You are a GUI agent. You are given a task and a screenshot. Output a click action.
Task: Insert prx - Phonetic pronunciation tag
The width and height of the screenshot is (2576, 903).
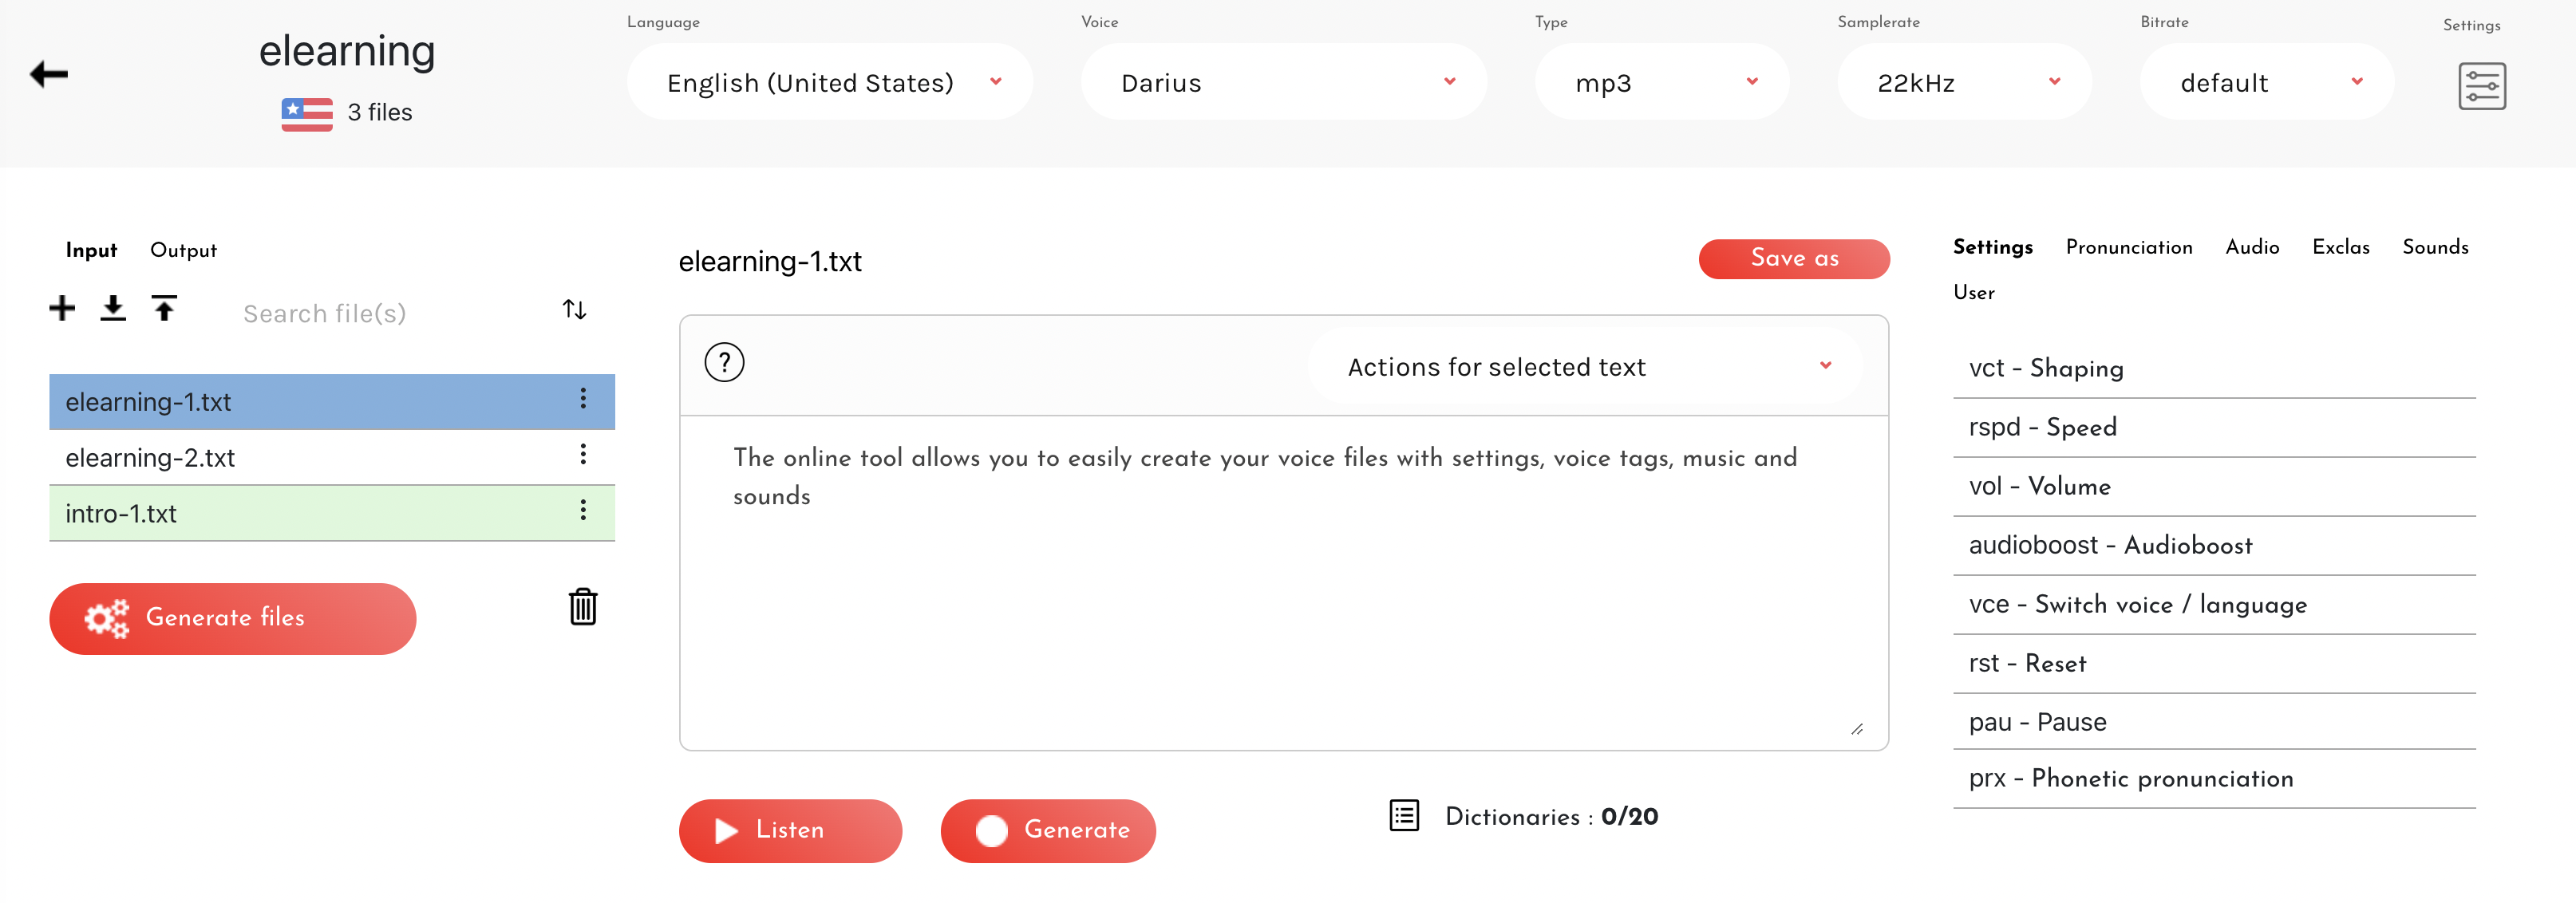click(x=2214, y=779)
